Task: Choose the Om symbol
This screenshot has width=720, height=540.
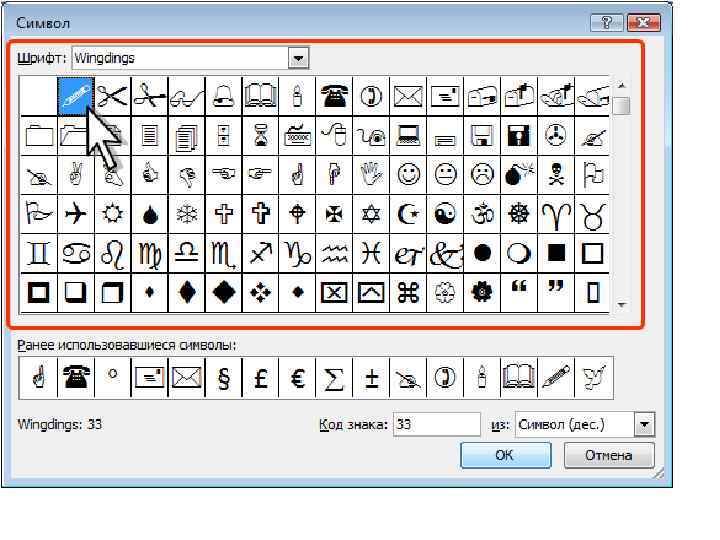Action: click(482, 214)
